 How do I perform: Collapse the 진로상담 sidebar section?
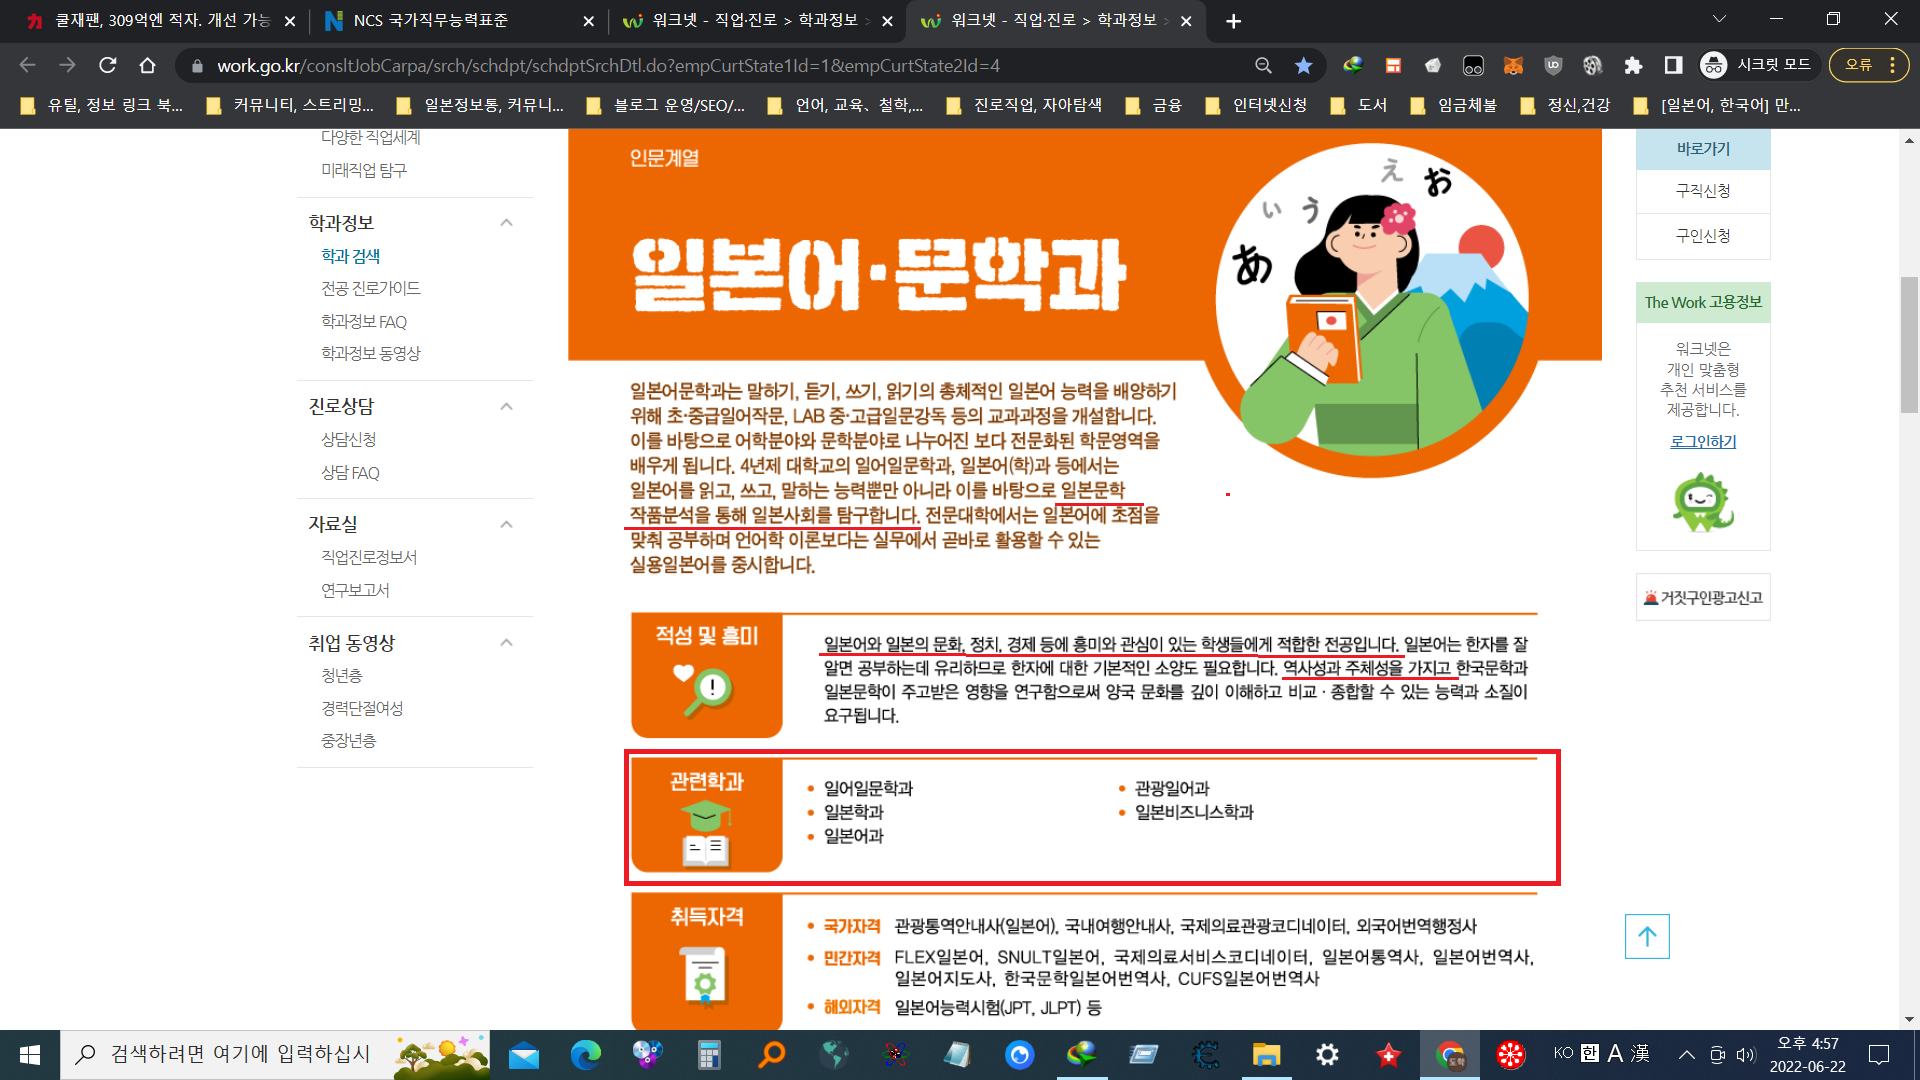click(506, 407)
